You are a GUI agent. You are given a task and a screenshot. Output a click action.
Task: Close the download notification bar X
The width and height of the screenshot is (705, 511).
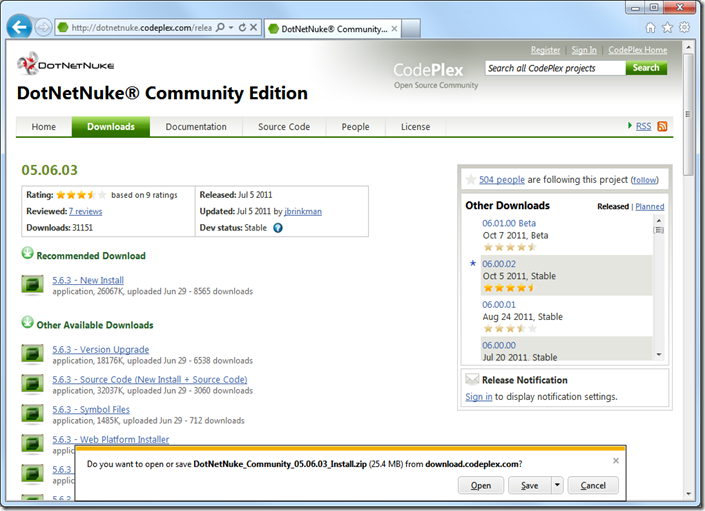coord(616,461)
